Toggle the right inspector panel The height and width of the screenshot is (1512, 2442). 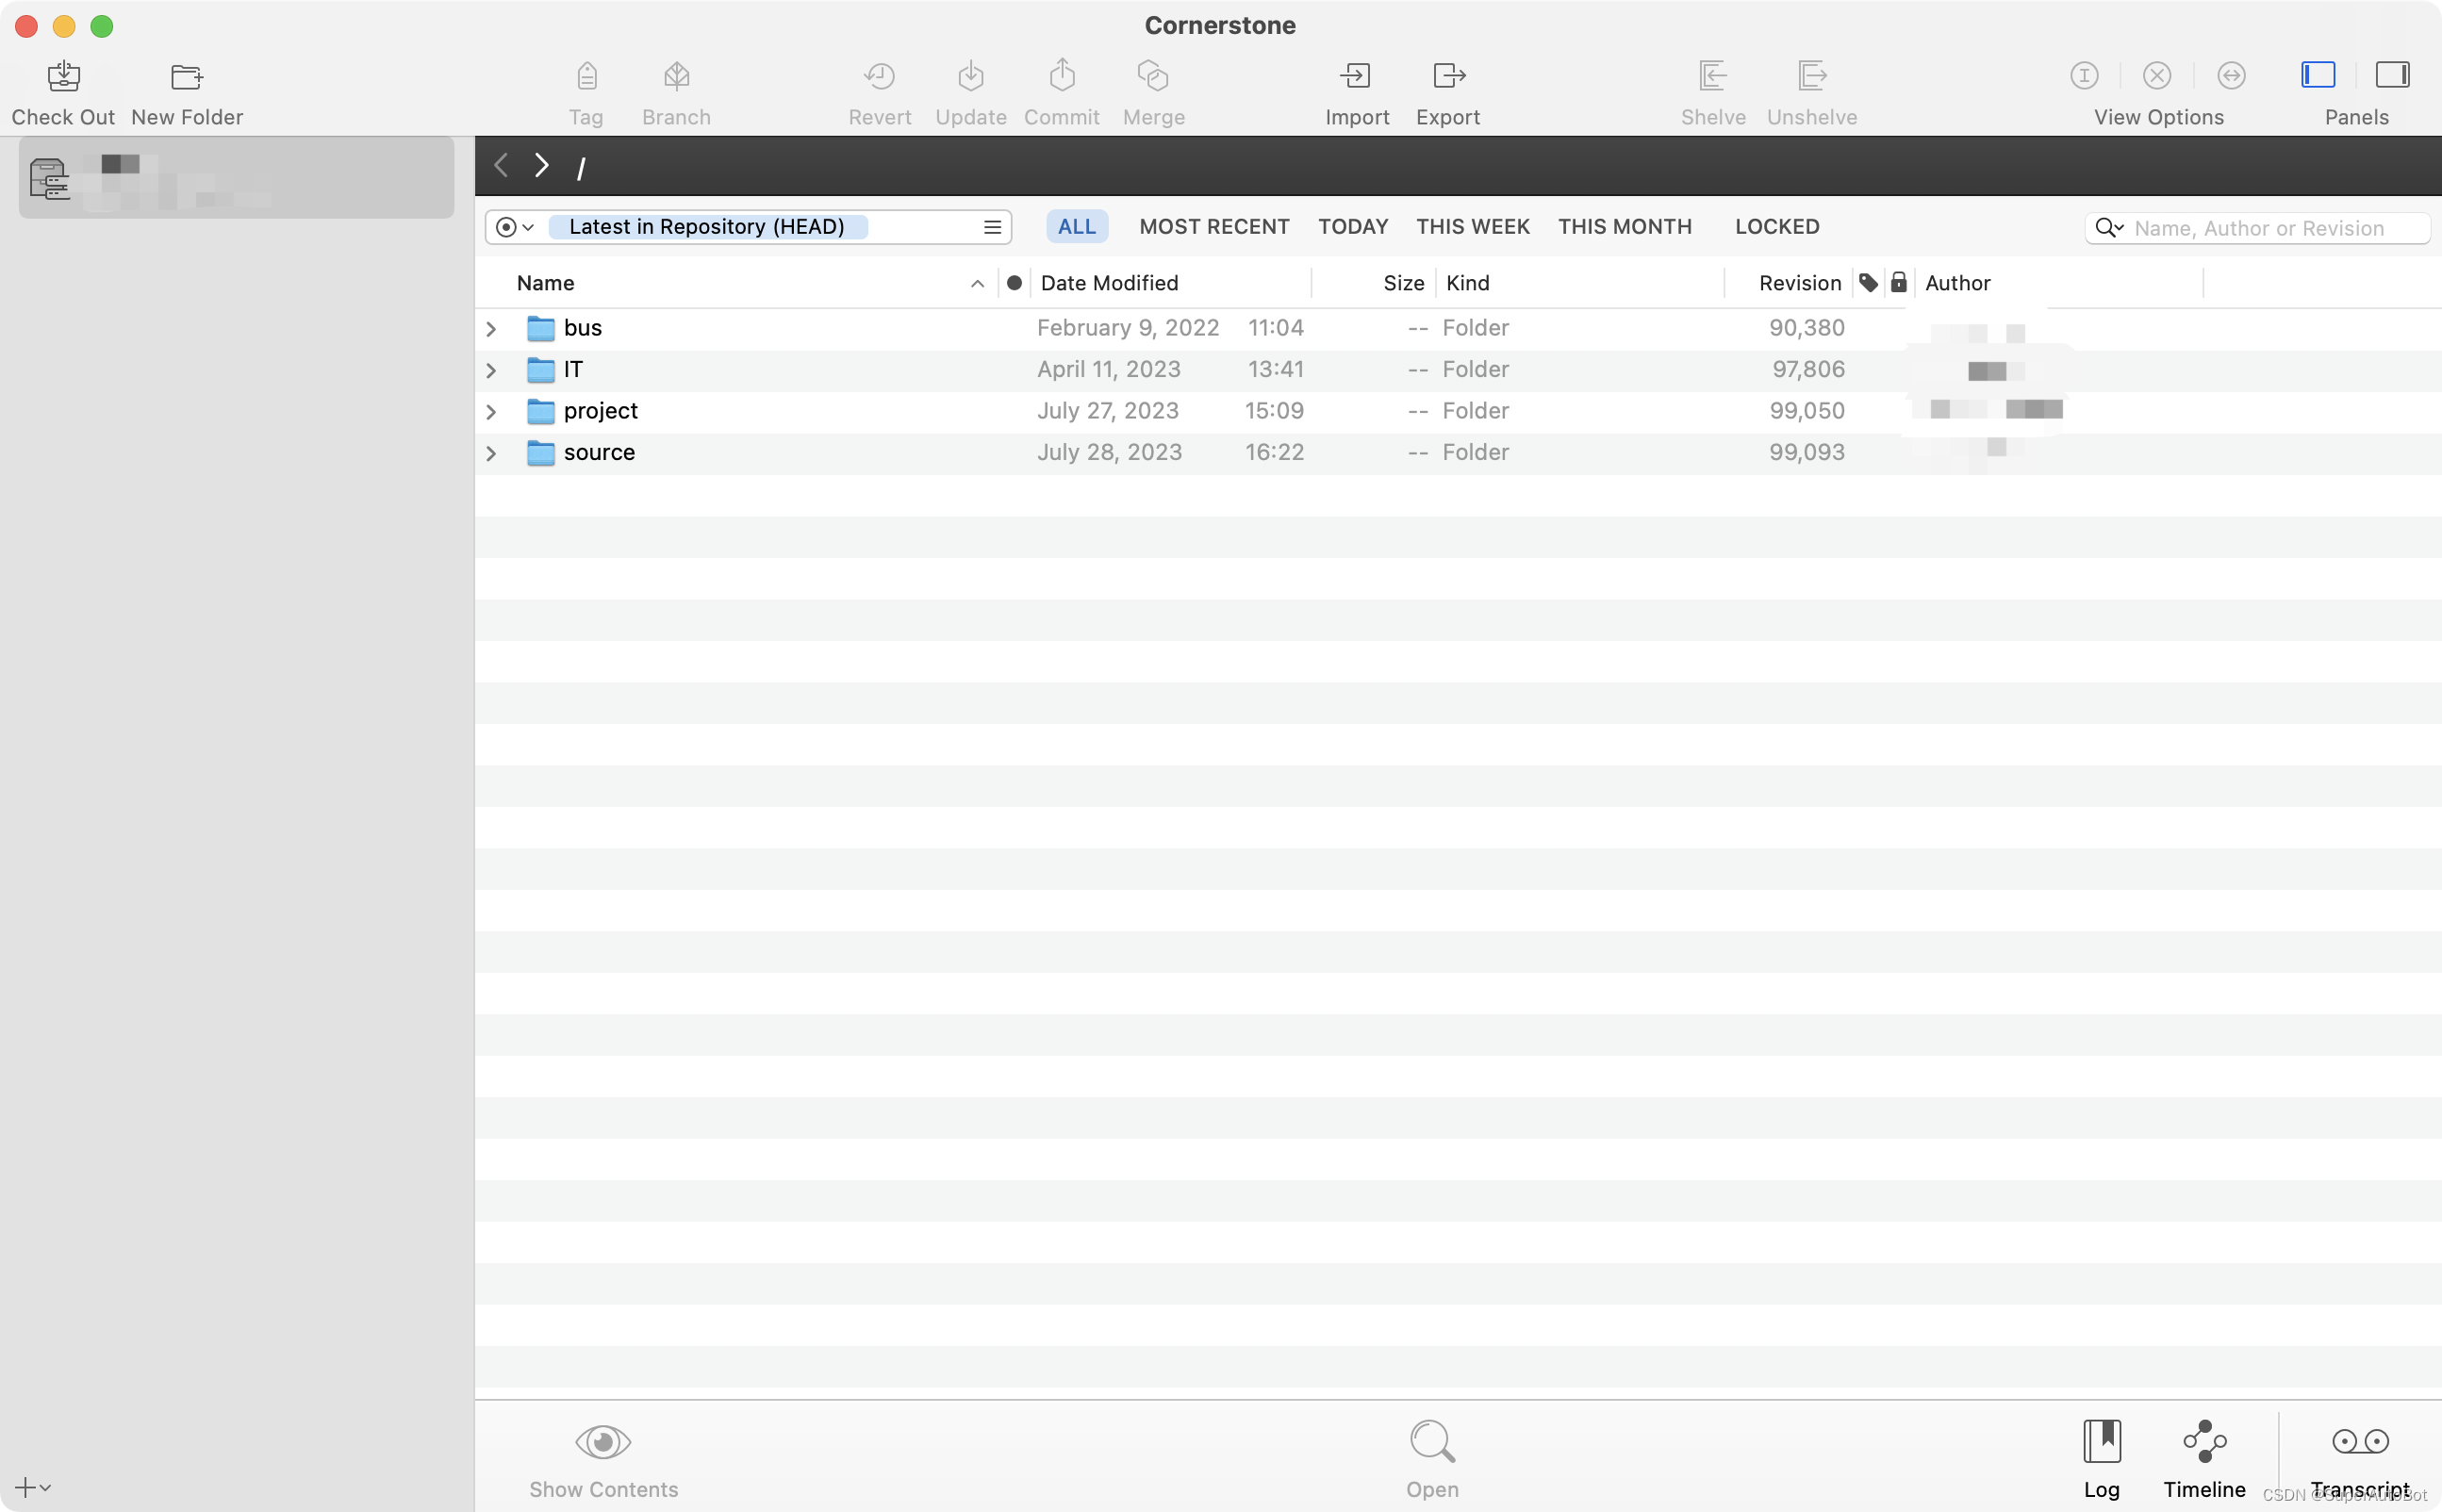[x=2393, y=75]
